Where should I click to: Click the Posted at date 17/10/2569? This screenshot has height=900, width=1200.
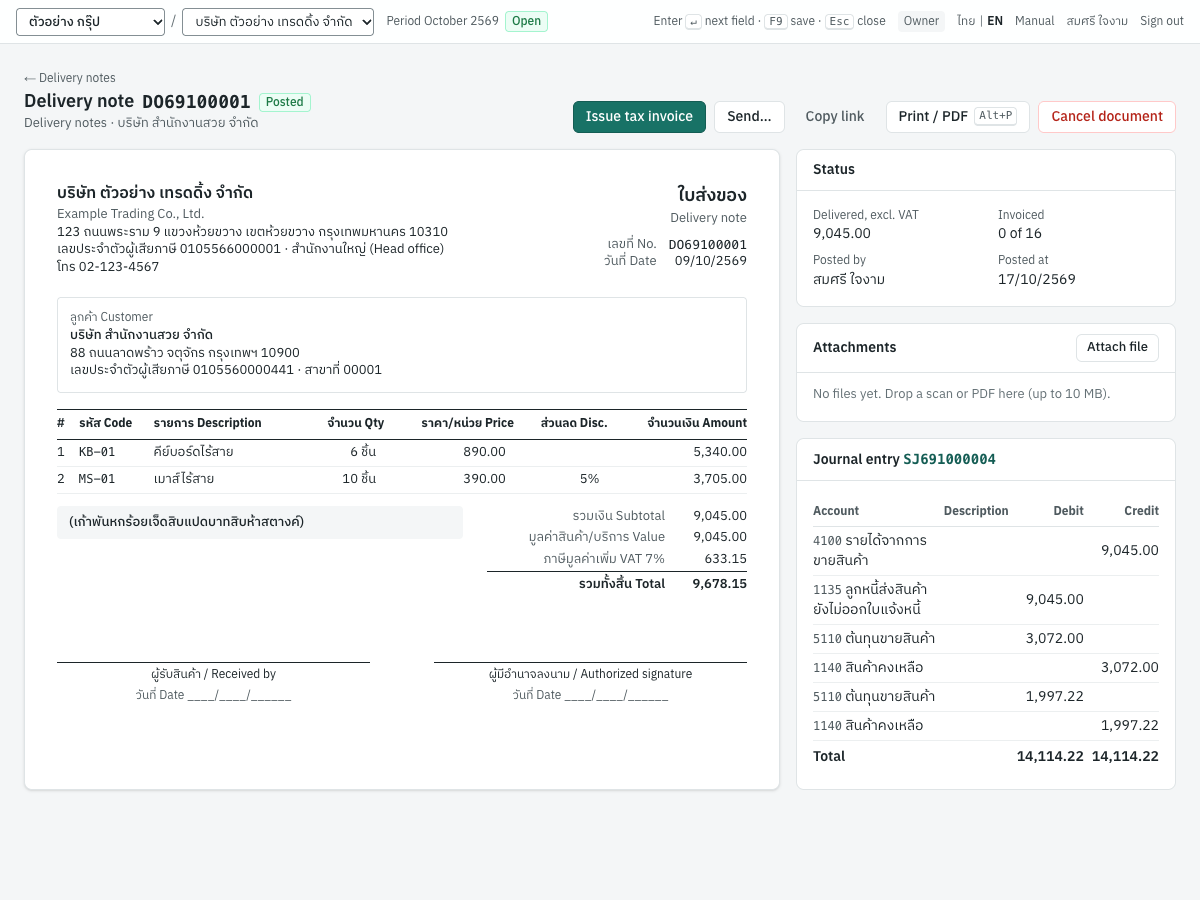pyautogui.click(x=1037, y=279)
